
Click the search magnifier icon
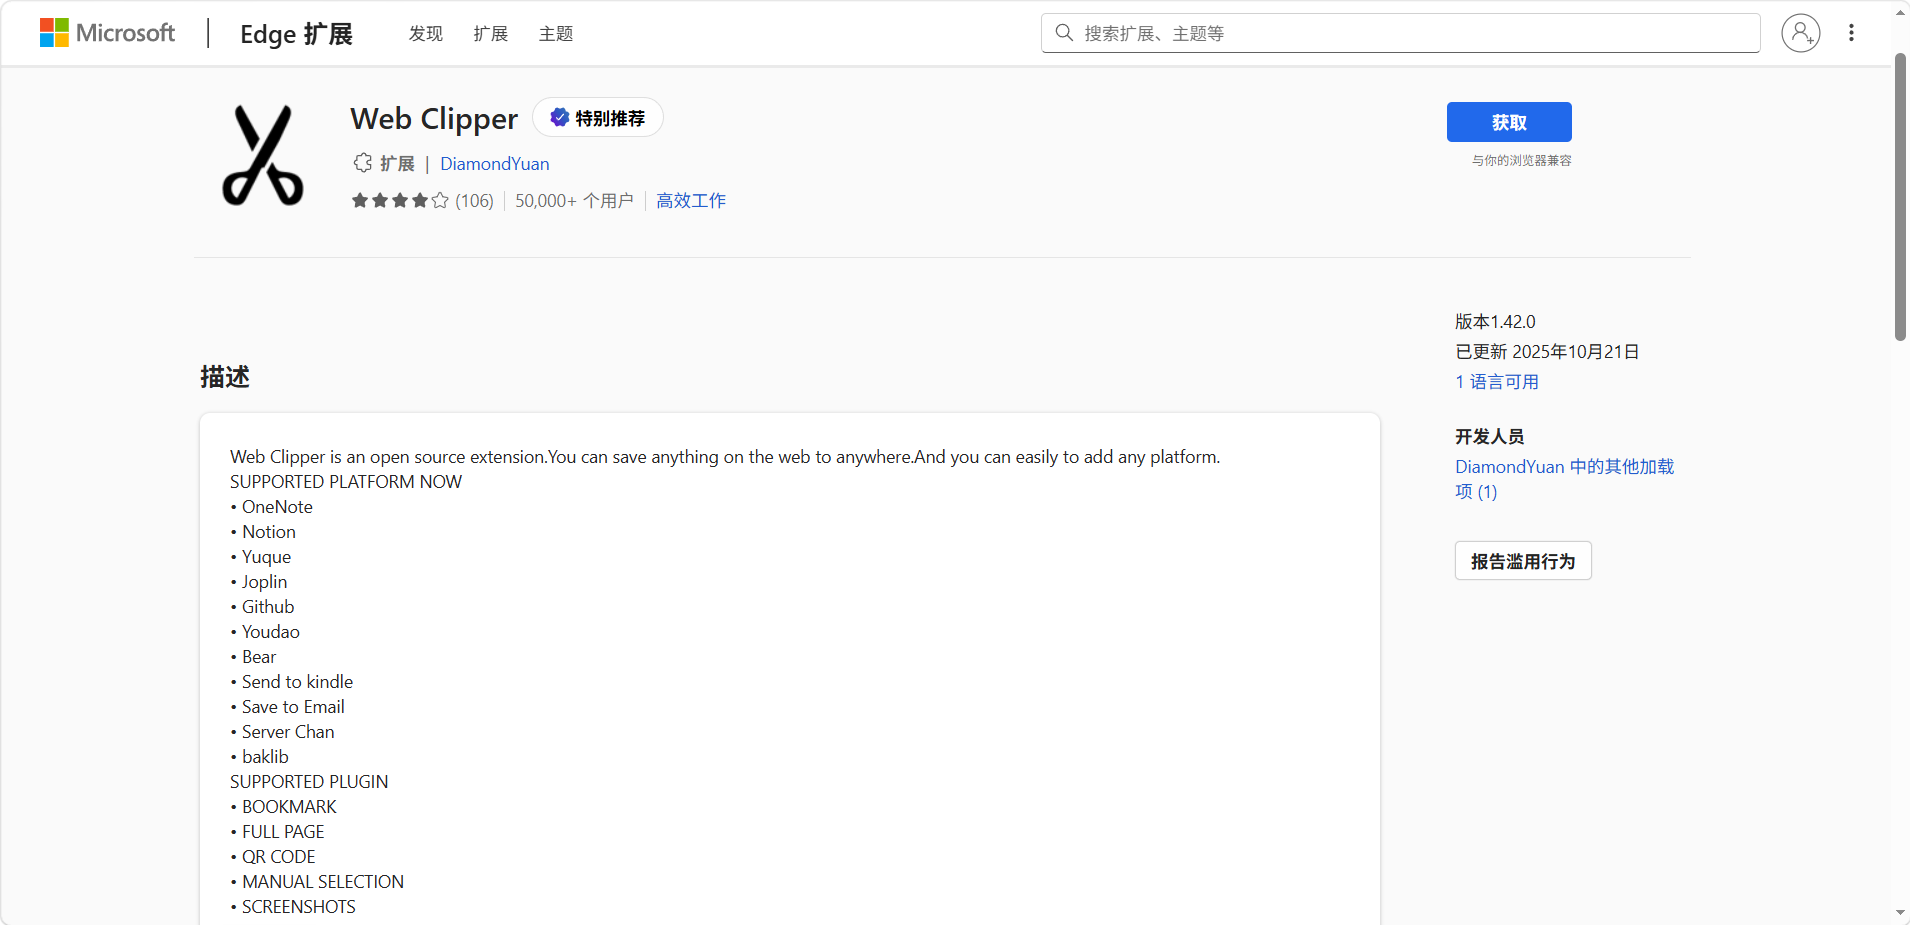(1064, 33)
